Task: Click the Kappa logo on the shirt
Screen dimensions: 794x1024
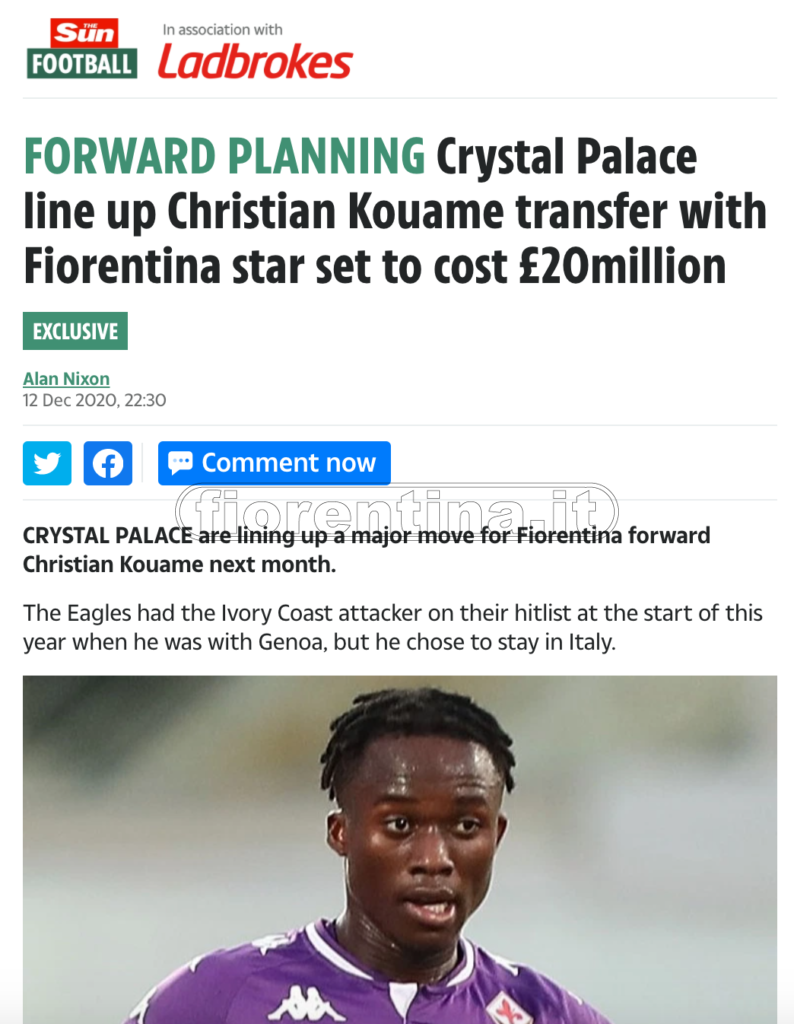Action: click(x=306, y=1001)
